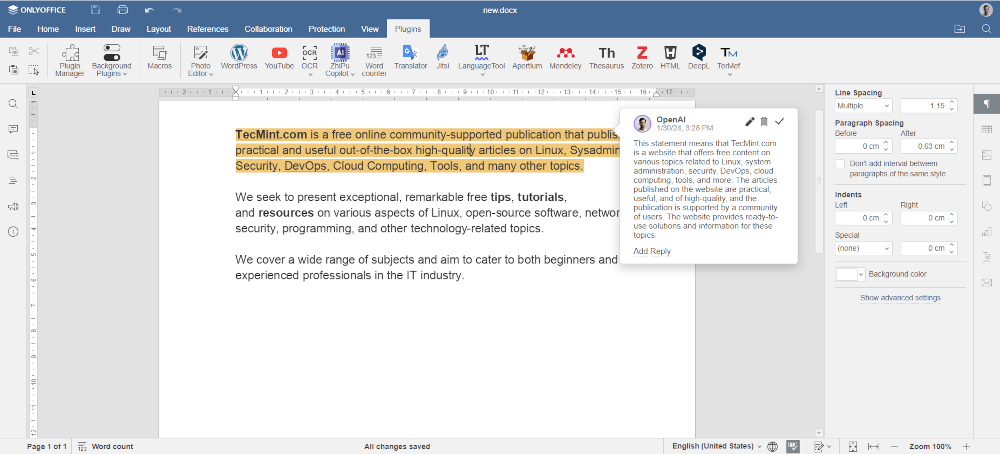The height and width of the screenshot is (454, 1000).
Task: Enable don't add interval between paragraphs checkbox
Action: click(x=840, y=164)
